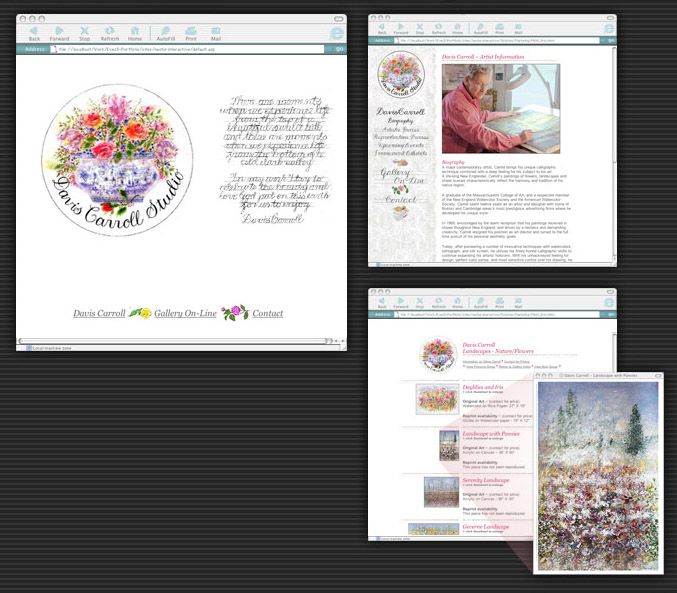Open Contact in the artist page sidebar
Image resolution: width=677 pixels, height=593 pixels.
[x=400, y=200]
